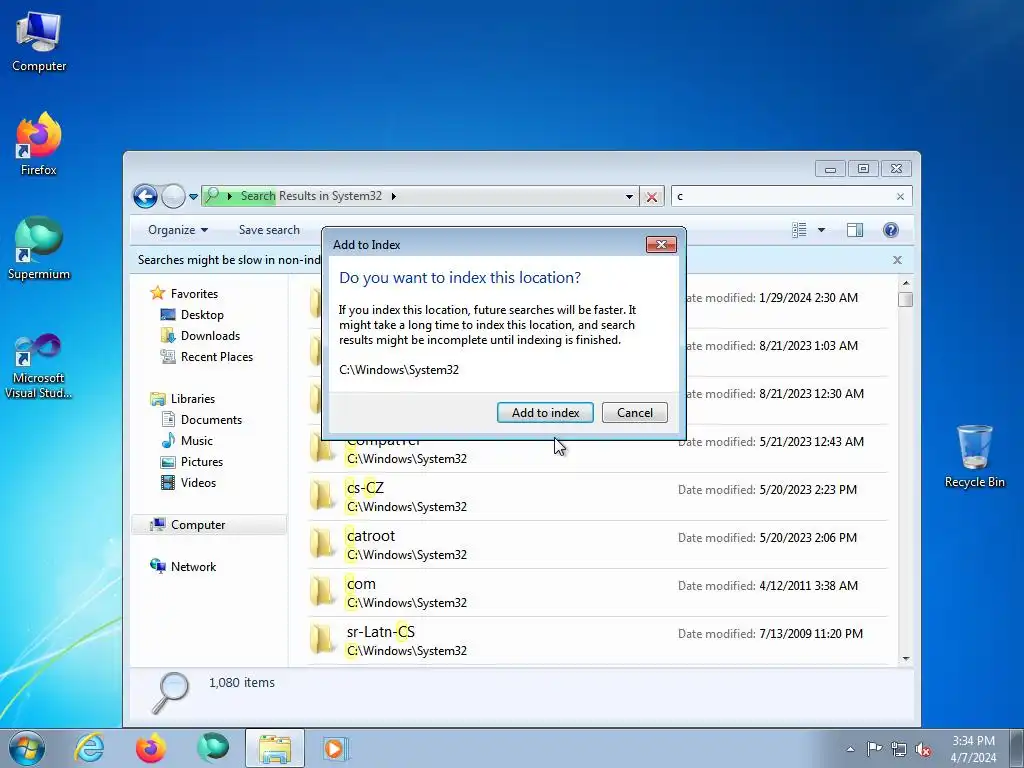Open the muted volume tray icon
This screenshot has height=768, width=1024.
click(923, 749)
